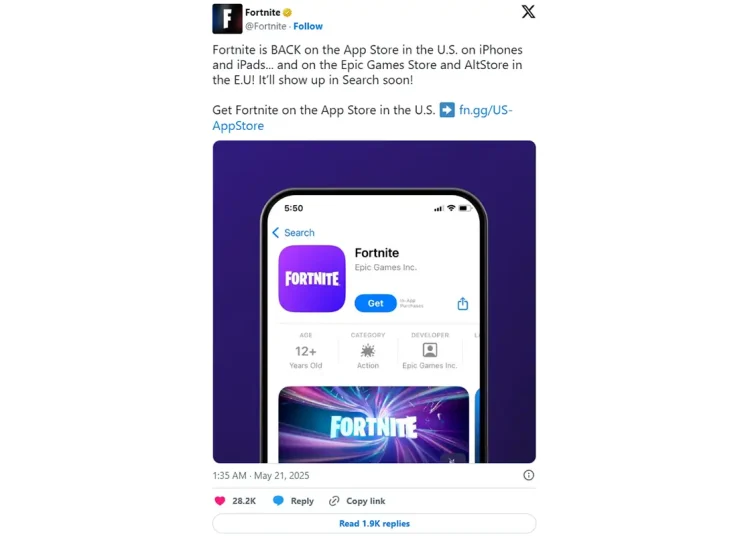Follow the Fortnite account
750x536 pixels.
point(308,26)
